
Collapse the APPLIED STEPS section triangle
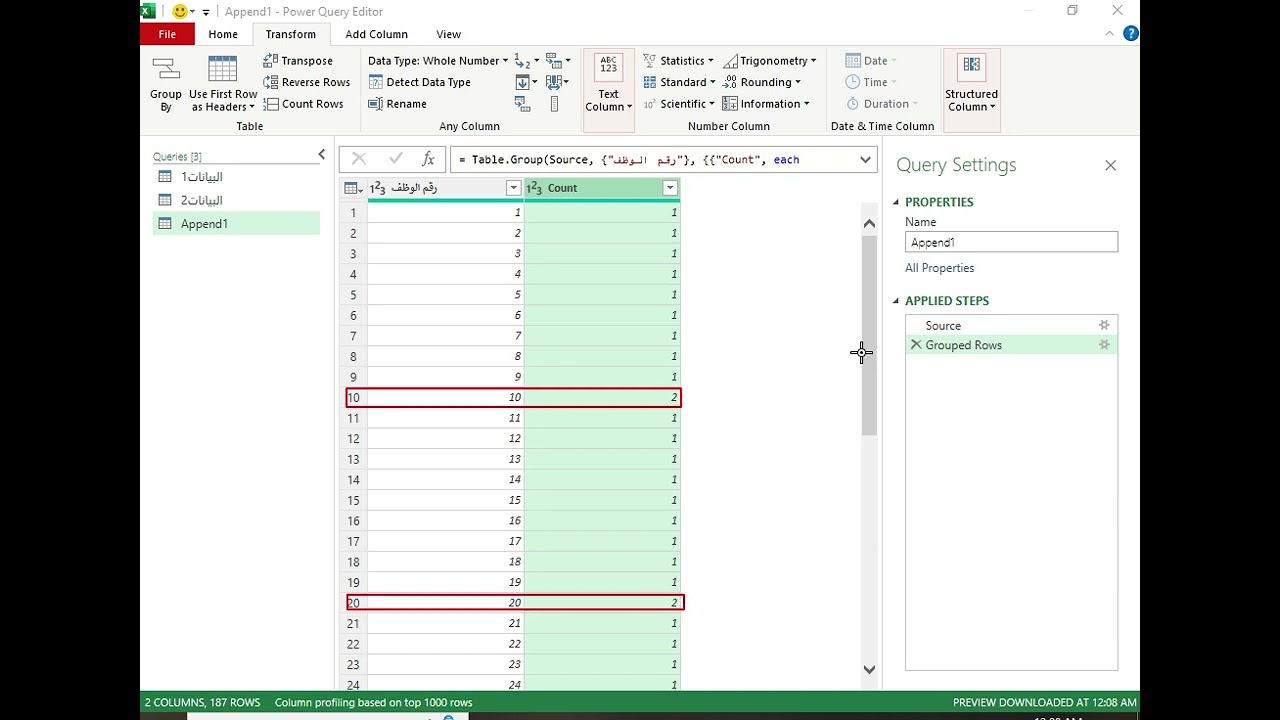coord(896,301)
